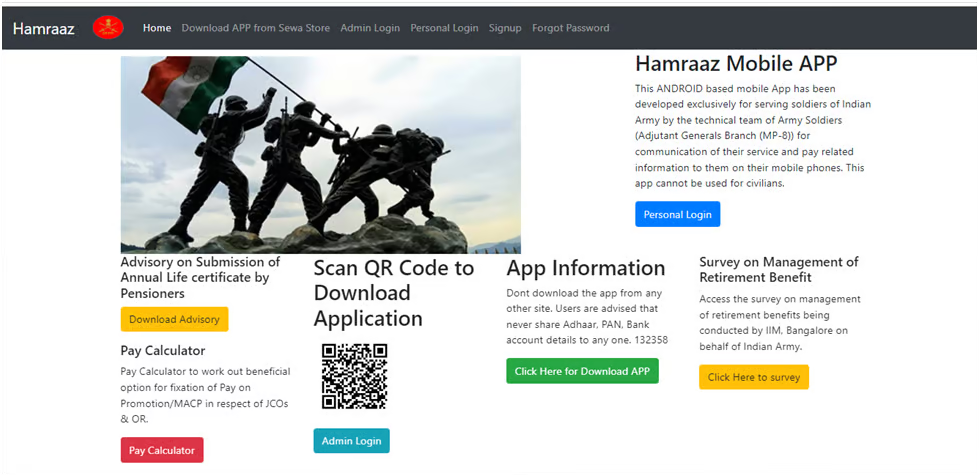Go to Admin Login in navbar
This screenshot has height=475, width=979.
click(370, 28)
